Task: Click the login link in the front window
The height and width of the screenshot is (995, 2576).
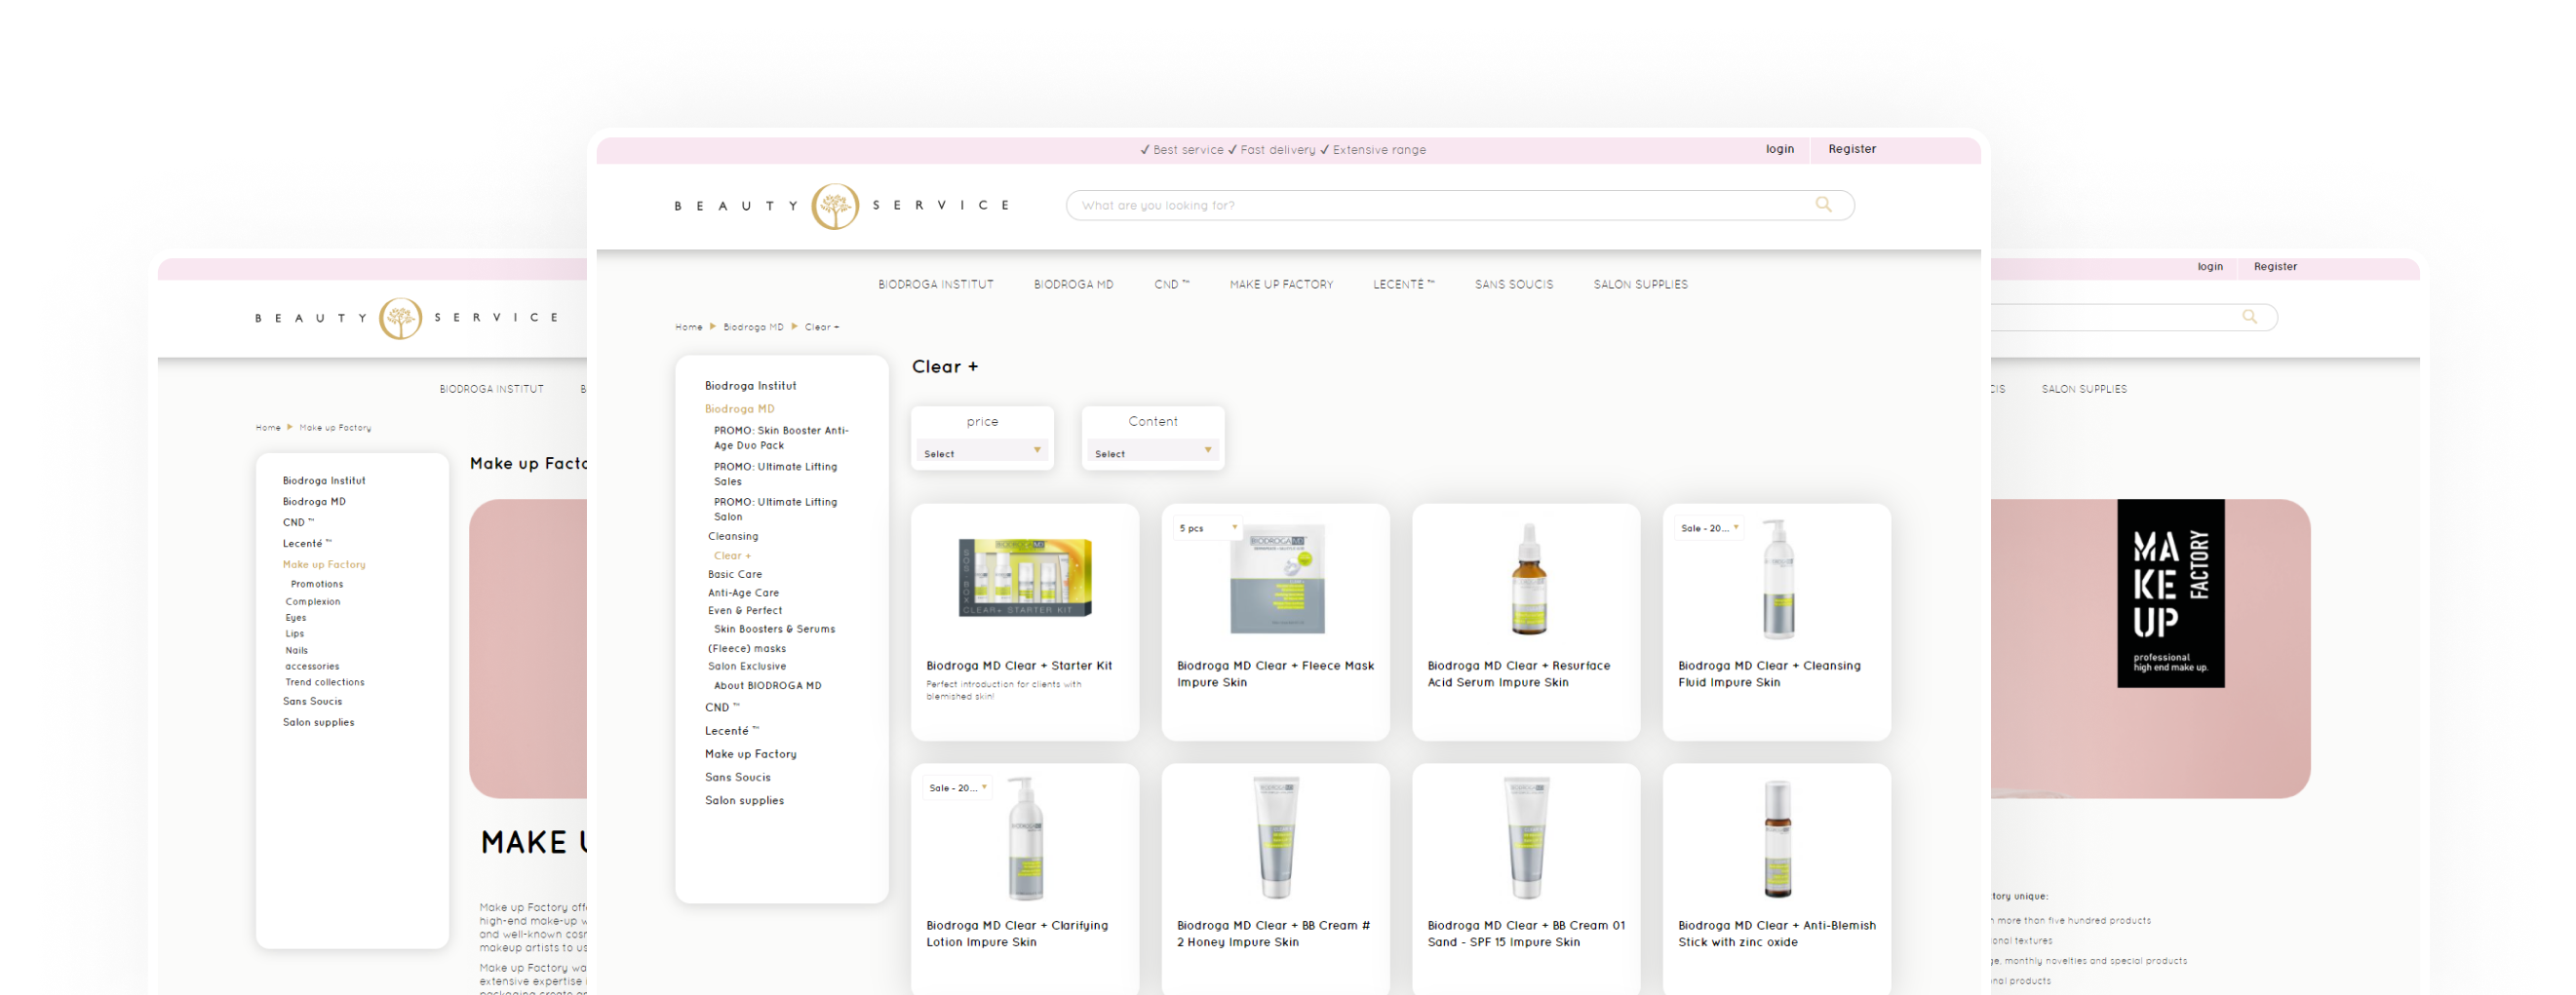Action: 1779,149
